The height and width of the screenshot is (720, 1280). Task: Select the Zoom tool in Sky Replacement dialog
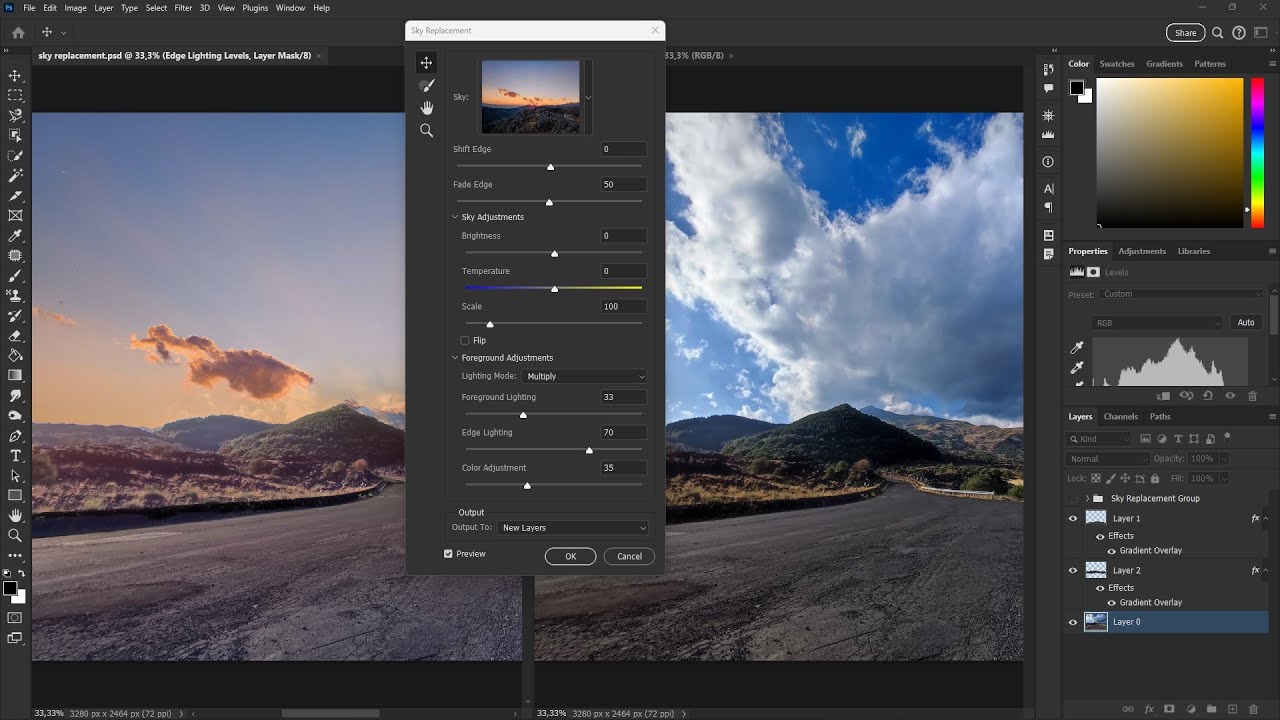(426, 130)
